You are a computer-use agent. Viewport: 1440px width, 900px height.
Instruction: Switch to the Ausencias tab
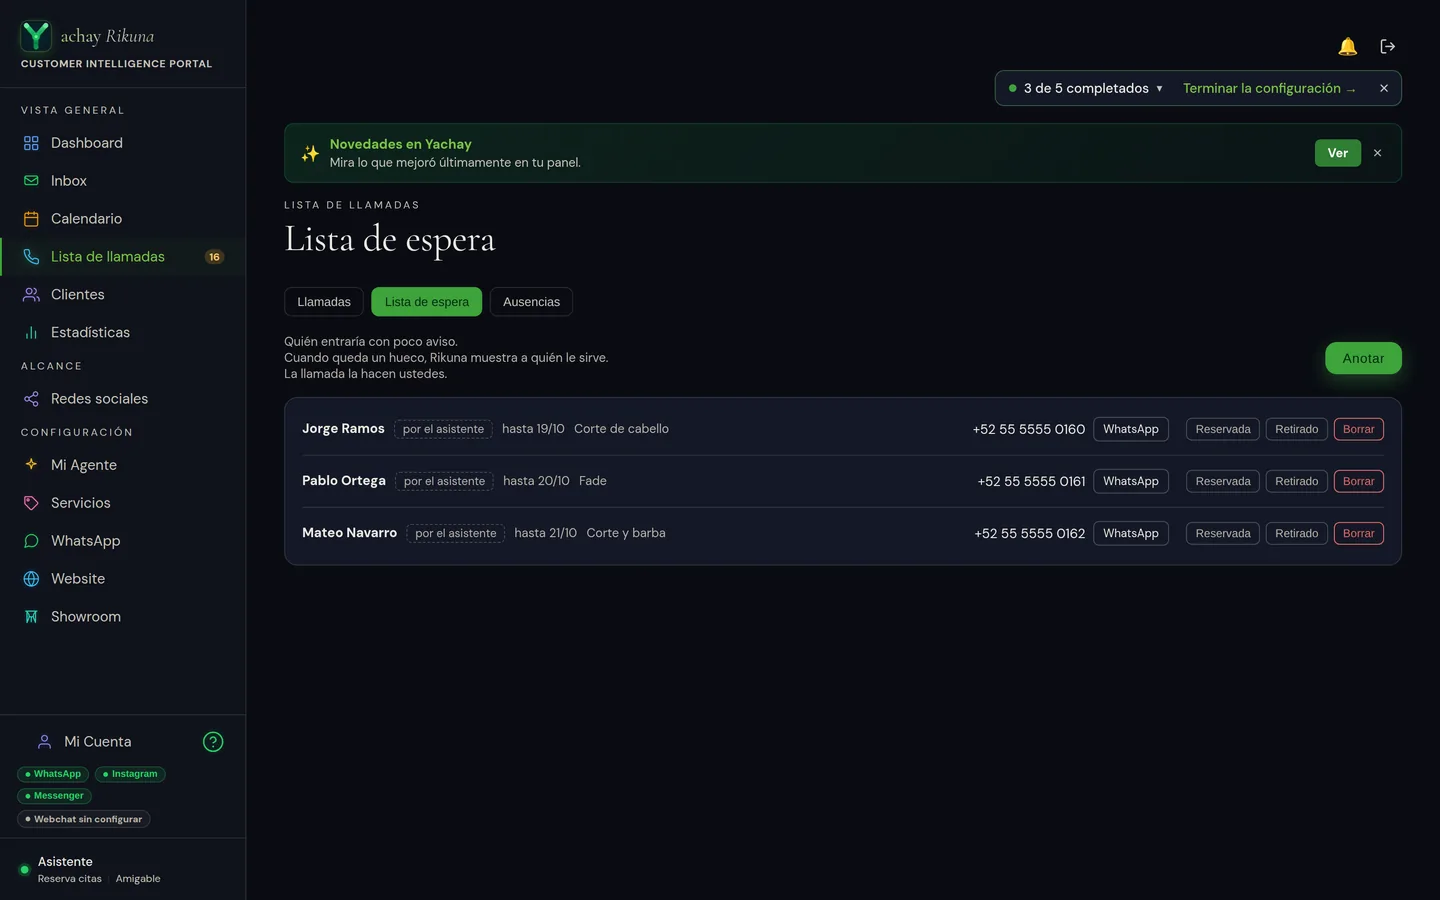click(531, 302)
